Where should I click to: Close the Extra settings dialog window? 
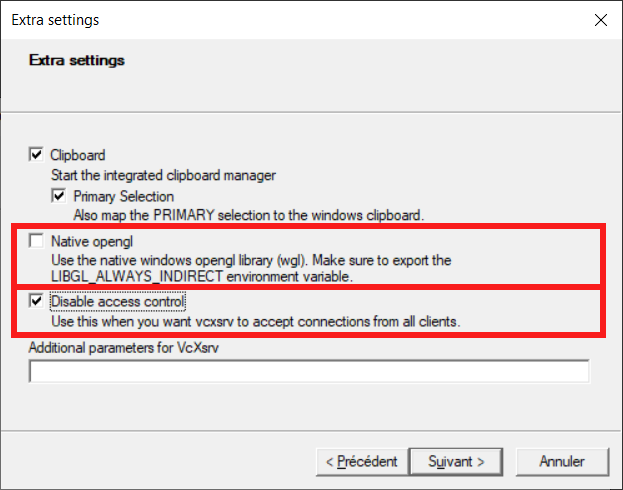click(600, 20)
